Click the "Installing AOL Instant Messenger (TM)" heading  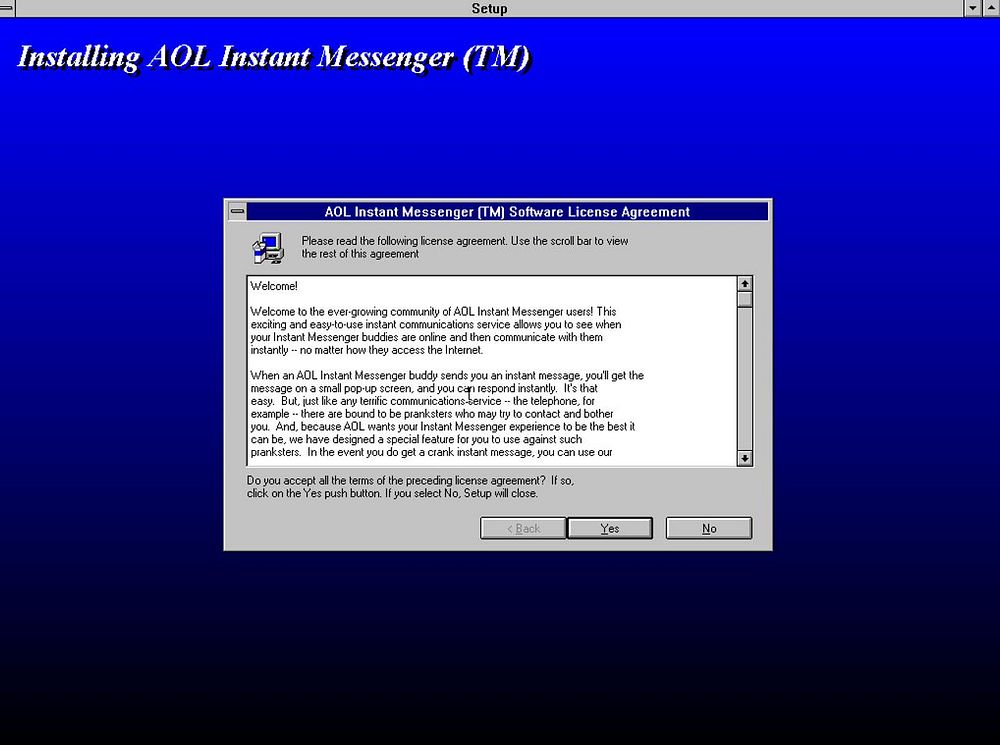coord(274,57)
